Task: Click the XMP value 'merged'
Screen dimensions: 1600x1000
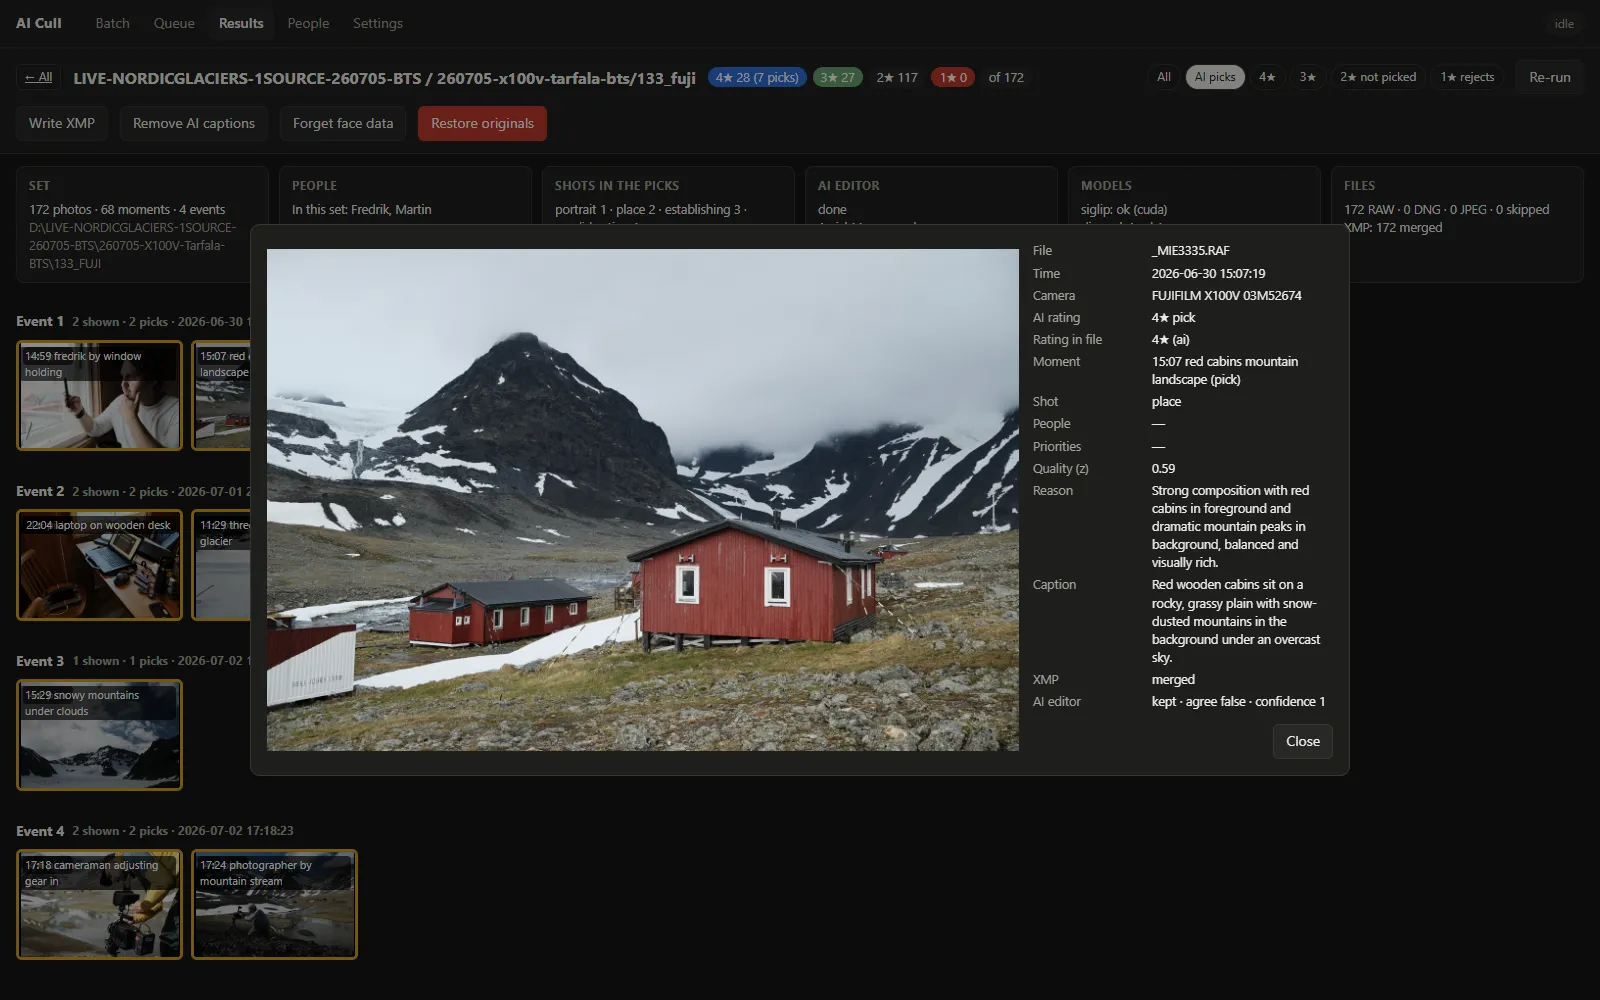Action: pos(1173,679)
